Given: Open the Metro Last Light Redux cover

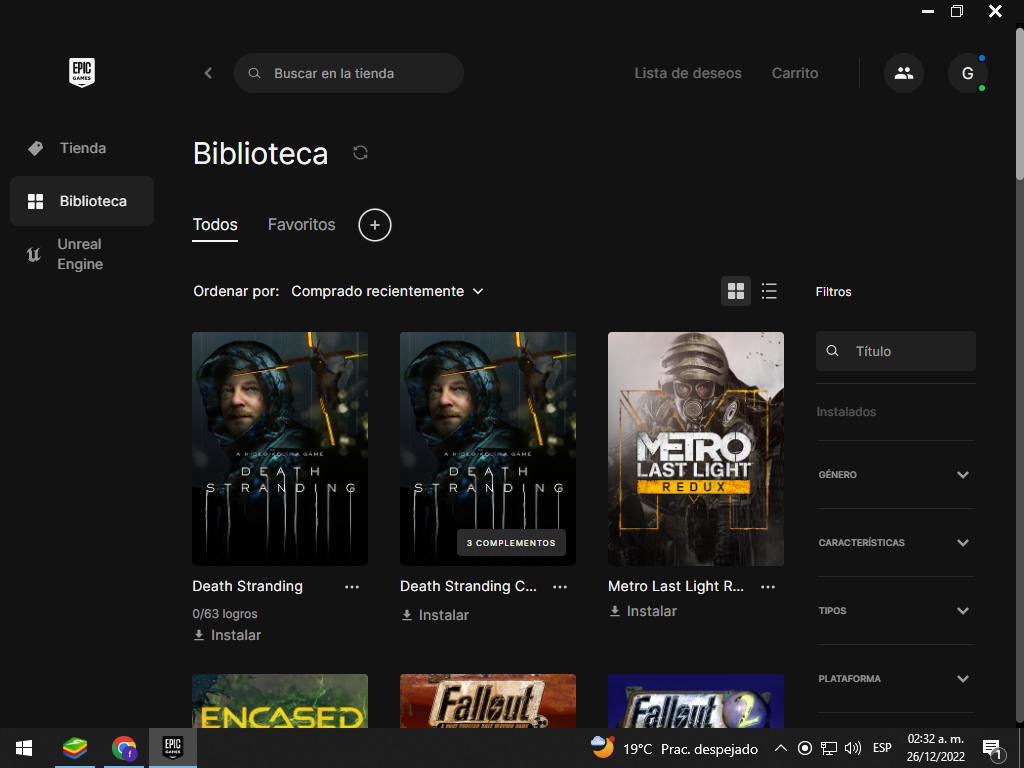Looking at the screenshot, I should pyautogui.click(x=696, y=449).
